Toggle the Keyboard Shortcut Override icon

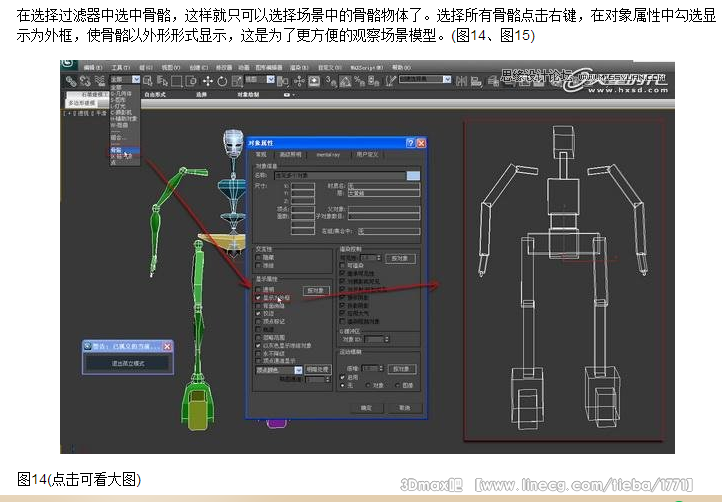click(314, 82)
